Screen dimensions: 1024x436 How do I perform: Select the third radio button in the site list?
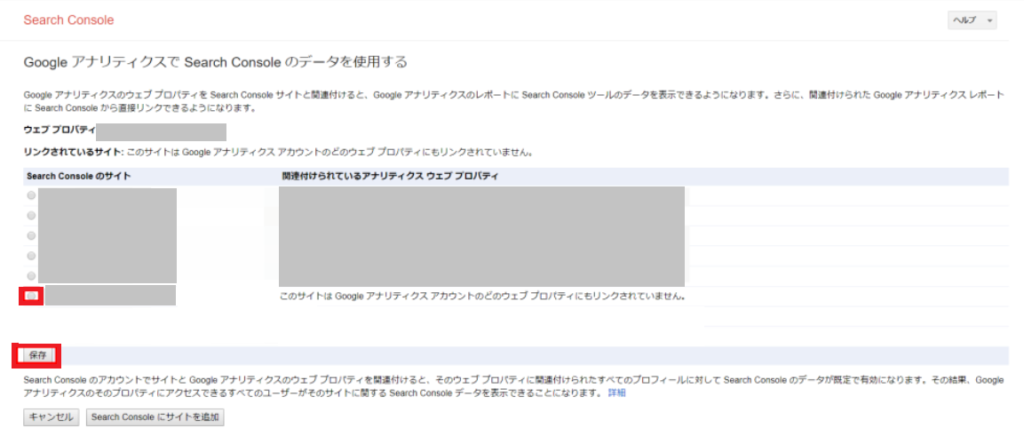pos(31,235)
